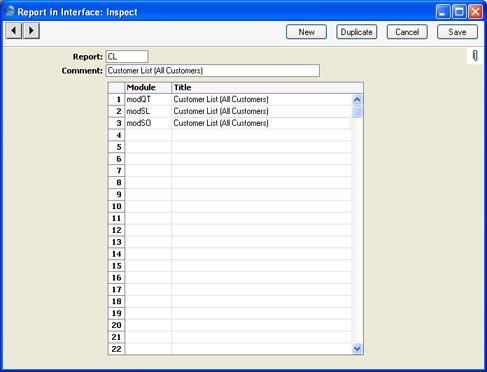
Task: Click the Title cell in row 1
Action: [x=262, y=99]
